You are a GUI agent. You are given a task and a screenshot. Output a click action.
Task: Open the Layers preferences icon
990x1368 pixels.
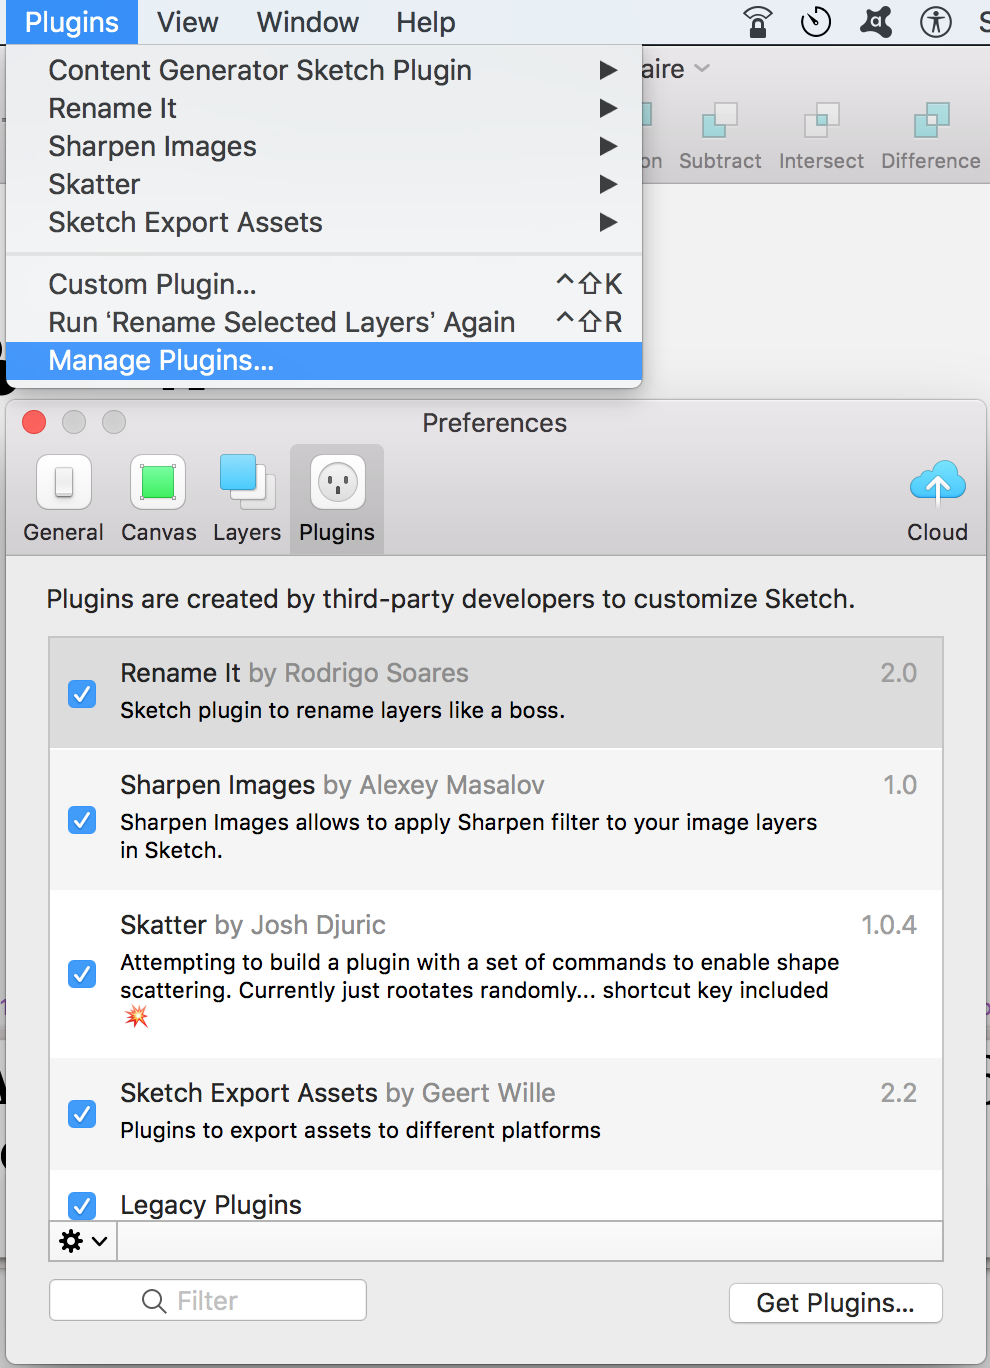(x=247, y=497)
